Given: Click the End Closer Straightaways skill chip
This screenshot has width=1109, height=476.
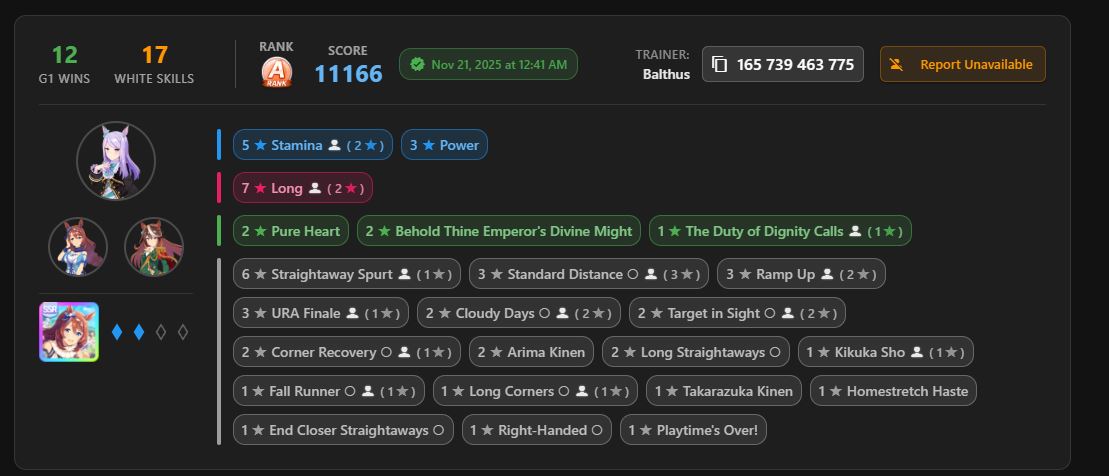Looking at the screenshot, I should click(x=343, y=430).
